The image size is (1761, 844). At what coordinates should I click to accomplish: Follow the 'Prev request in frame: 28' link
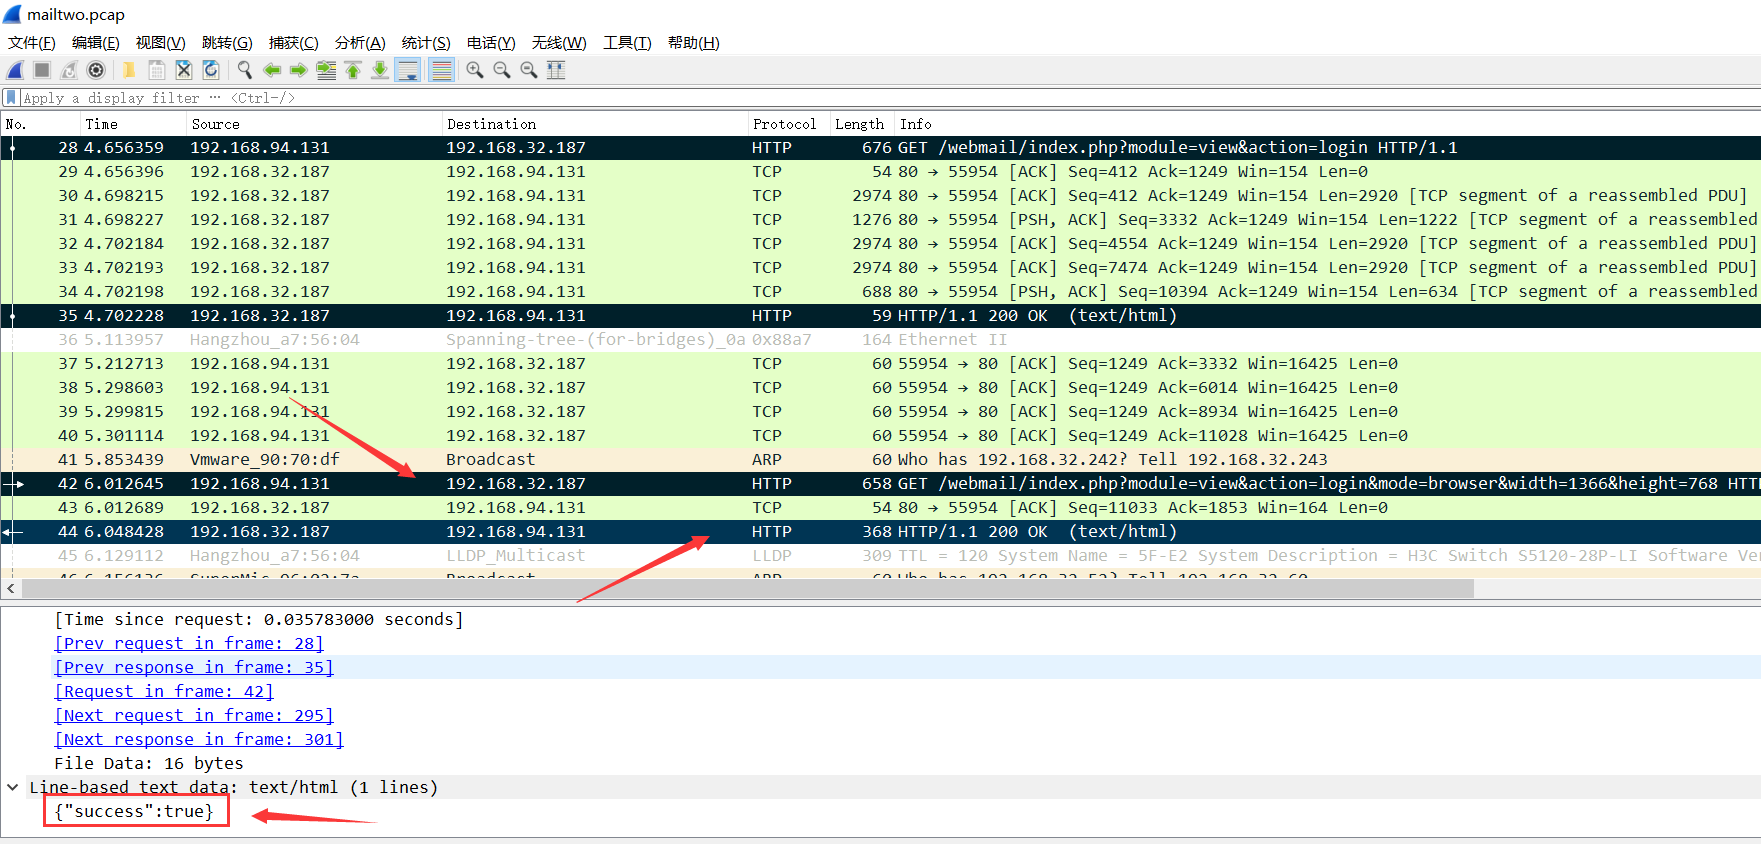pyautogui.click(x=189, y=644)
